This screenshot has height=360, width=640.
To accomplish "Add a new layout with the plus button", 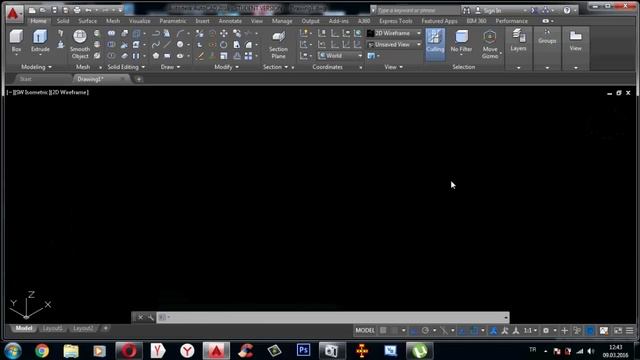I will click(x=105, y=328).
